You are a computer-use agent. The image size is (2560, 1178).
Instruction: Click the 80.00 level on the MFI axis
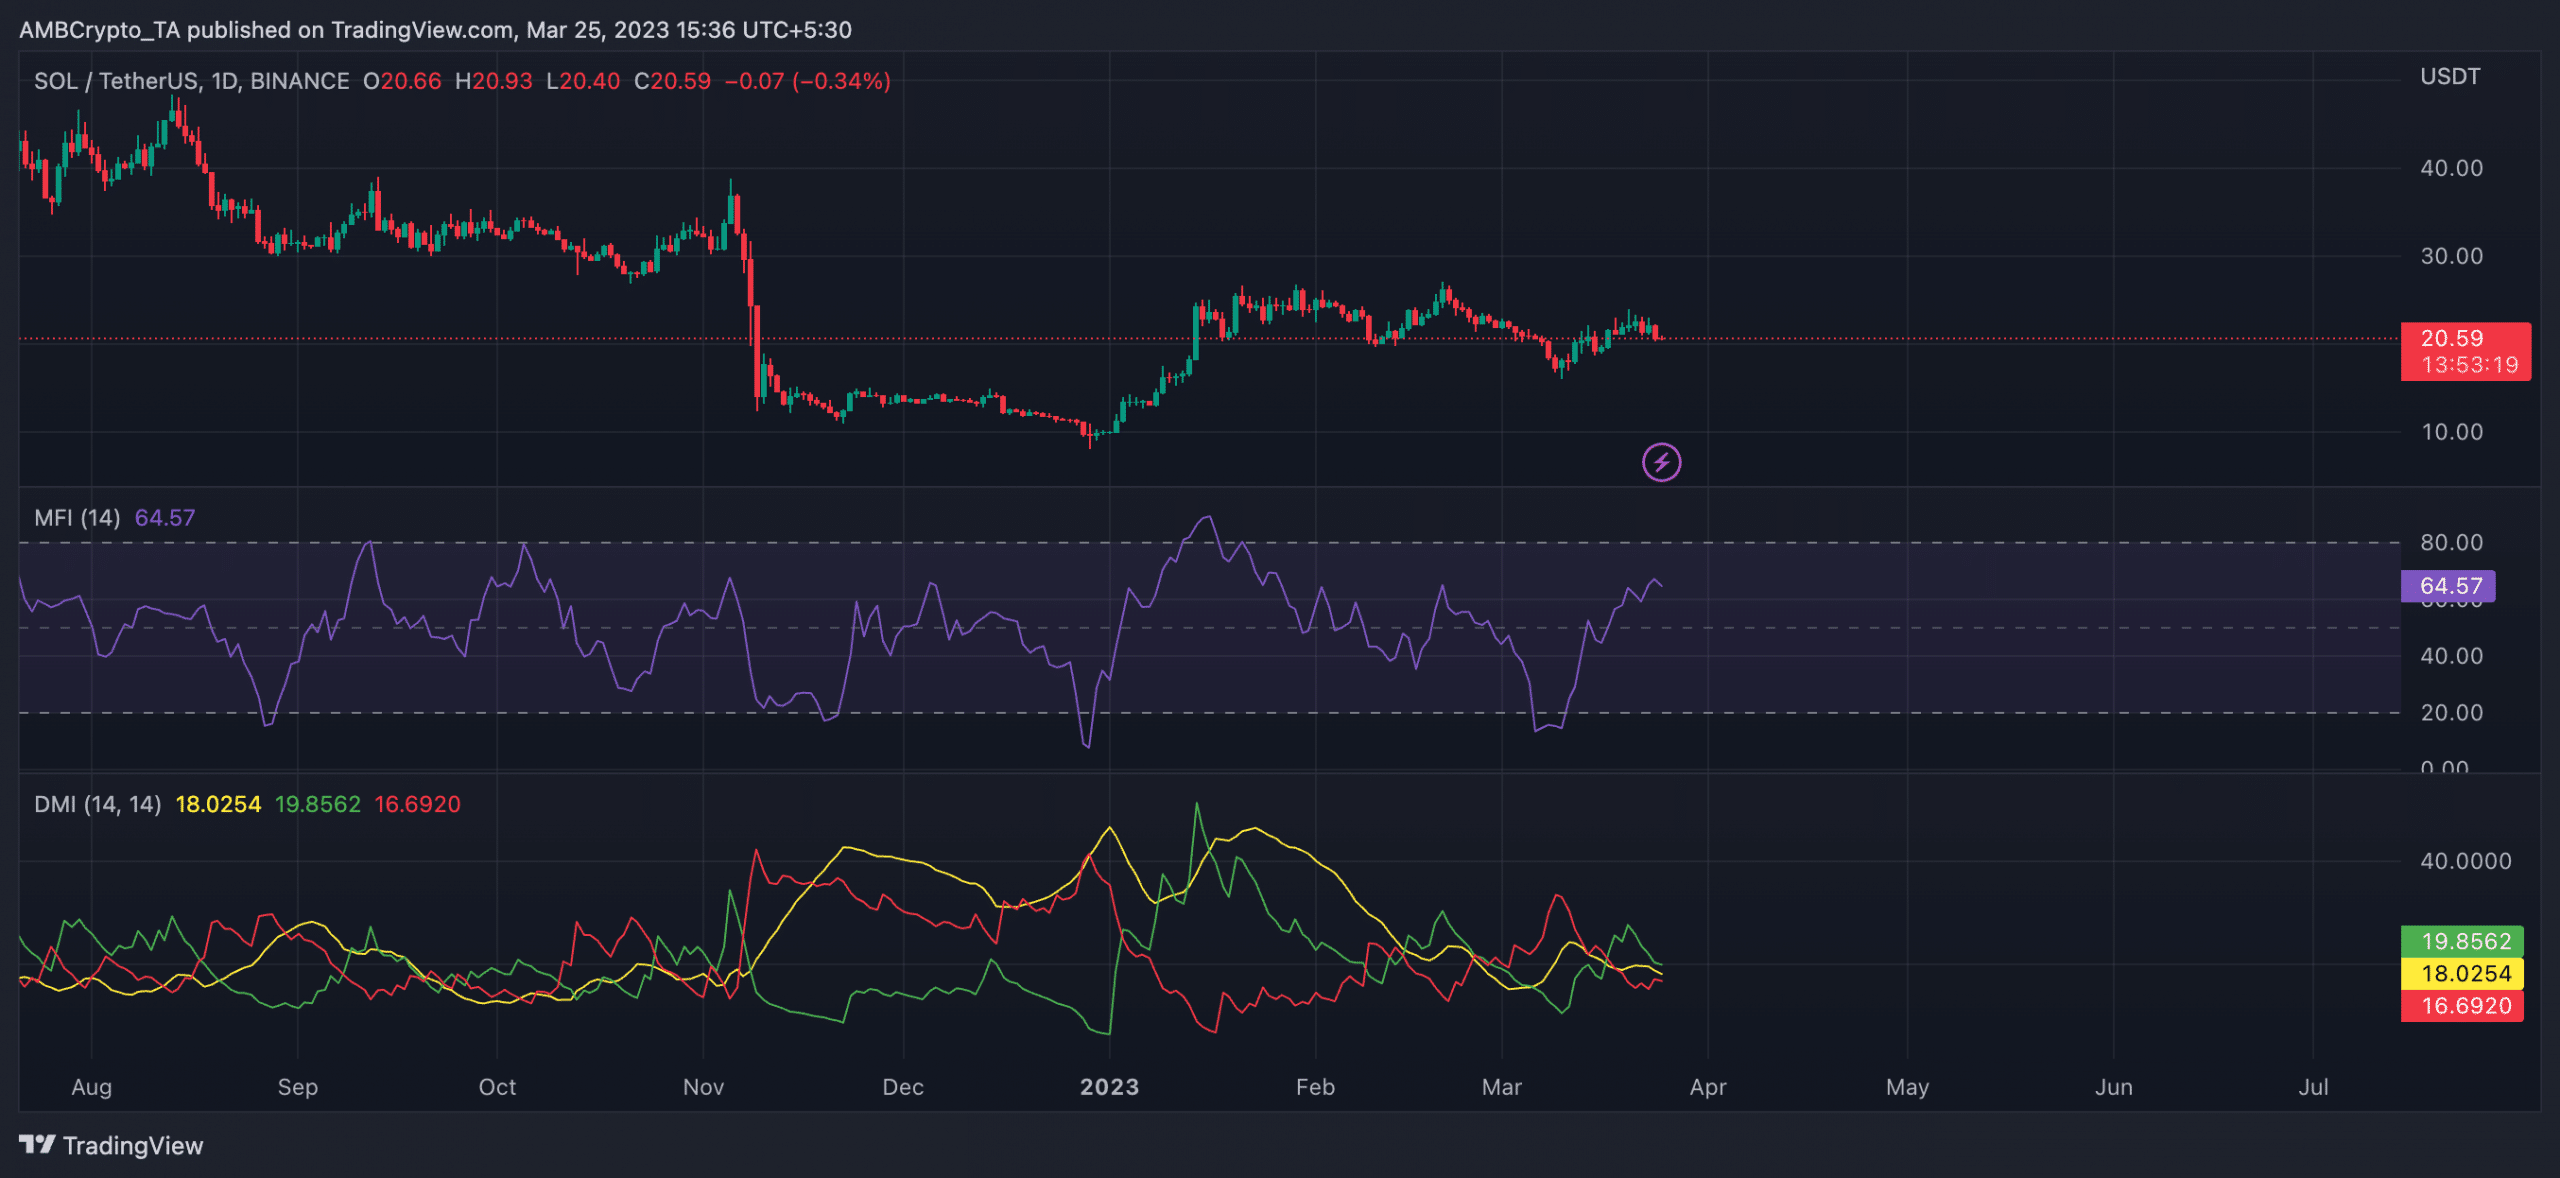click(x=2451, y=542)
